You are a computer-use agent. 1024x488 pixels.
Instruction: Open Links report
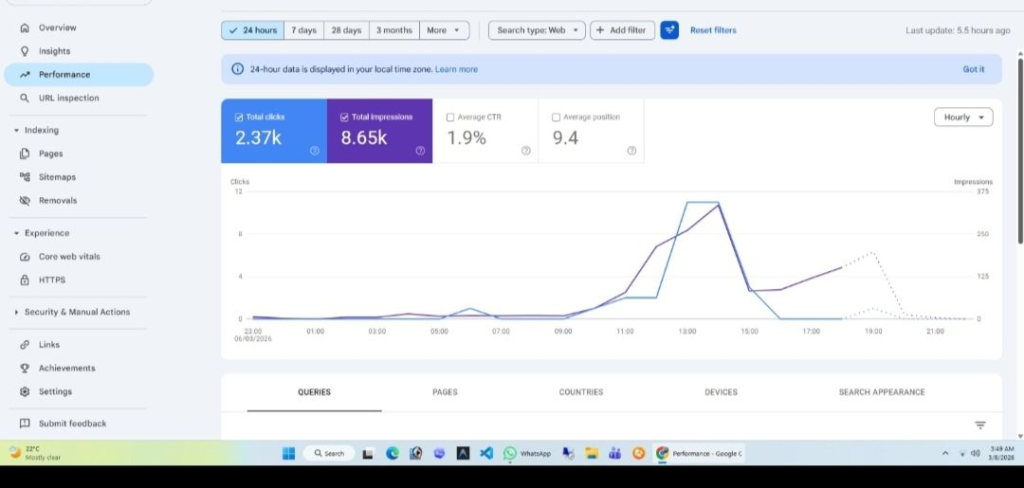click(49, 345)
